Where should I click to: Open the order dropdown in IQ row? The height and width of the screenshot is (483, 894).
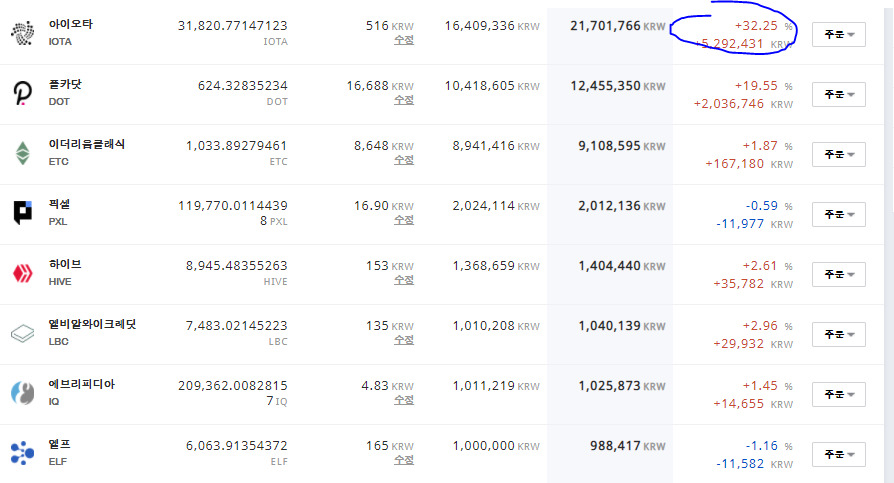[839, 395]
